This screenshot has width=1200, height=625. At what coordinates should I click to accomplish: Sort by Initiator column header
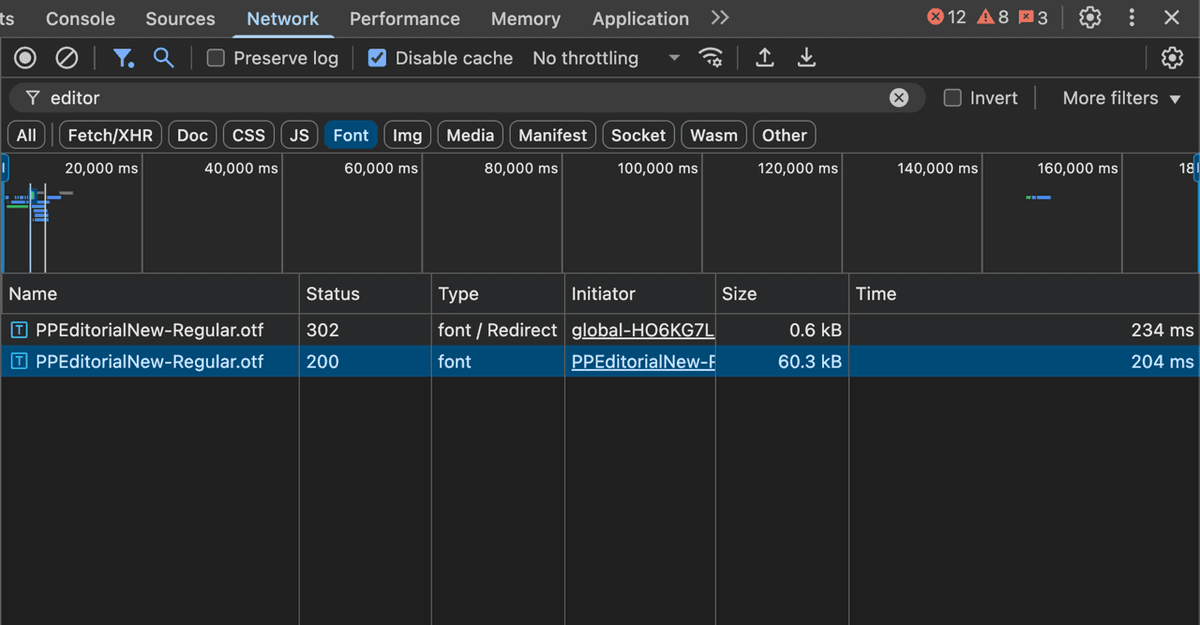(640, 294)
